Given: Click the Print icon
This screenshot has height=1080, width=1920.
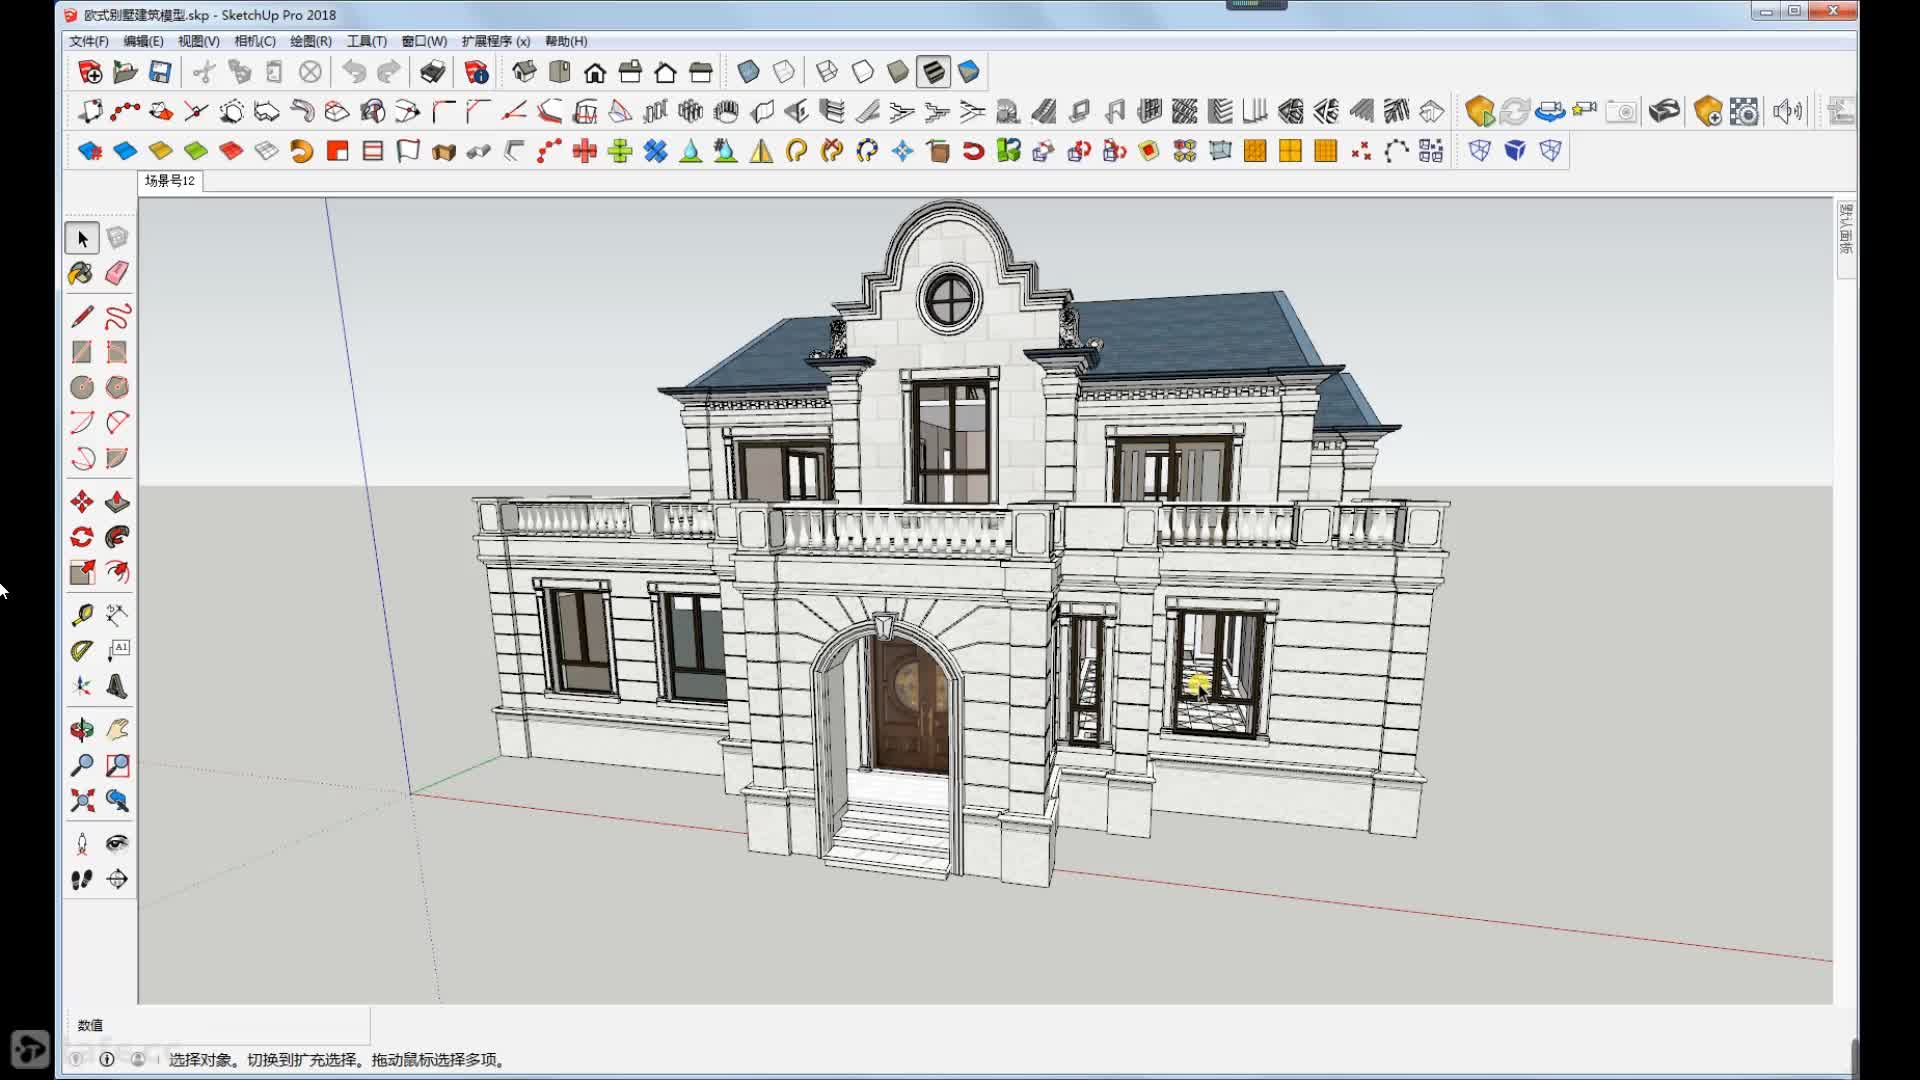Looking at the screenshot, I should [432, 72].
